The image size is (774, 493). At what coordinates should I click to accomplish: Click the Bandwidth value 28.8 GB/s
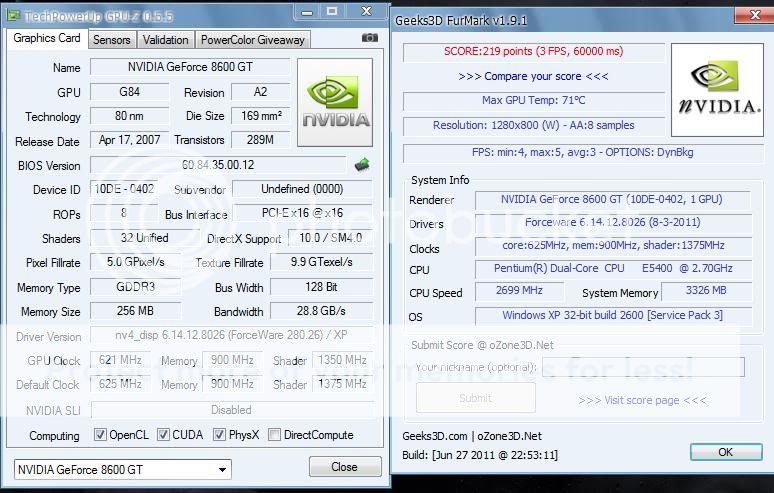coord(321,311)
